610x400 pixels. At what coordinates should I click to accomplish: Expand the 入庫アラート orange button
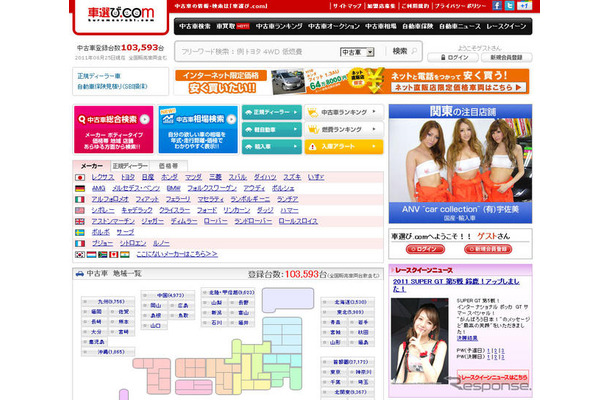point(344,147)
